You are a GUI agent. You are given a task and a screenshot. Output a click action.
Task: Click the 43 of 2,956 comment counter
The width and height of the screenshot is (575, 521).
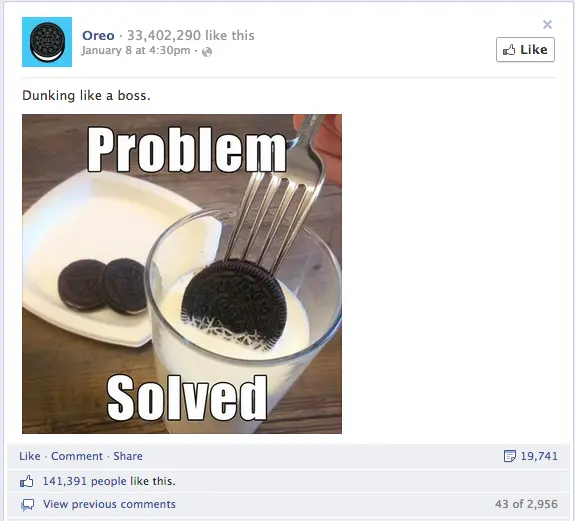coord(526,504)
